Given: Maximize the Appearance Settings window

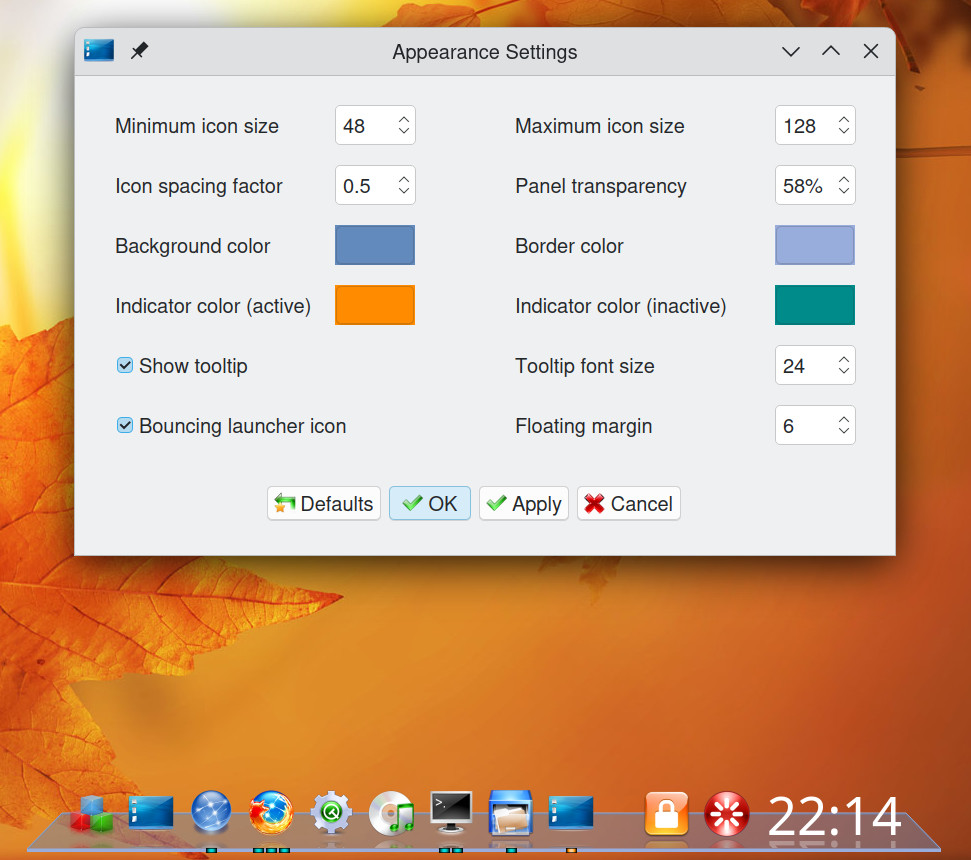Looking at the screenshot, I should tap(831, 51).
